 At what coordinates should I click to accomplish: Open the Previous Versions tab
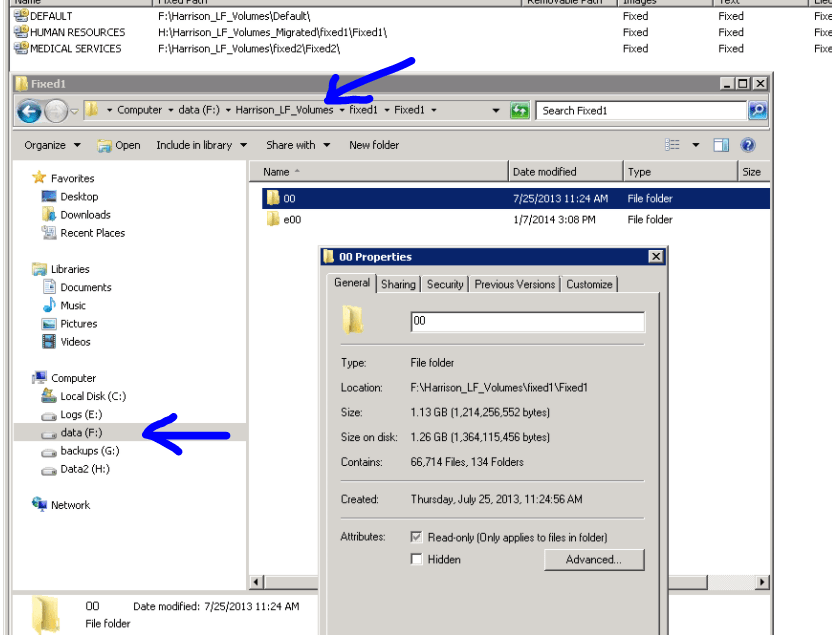(x=513, y=284)
